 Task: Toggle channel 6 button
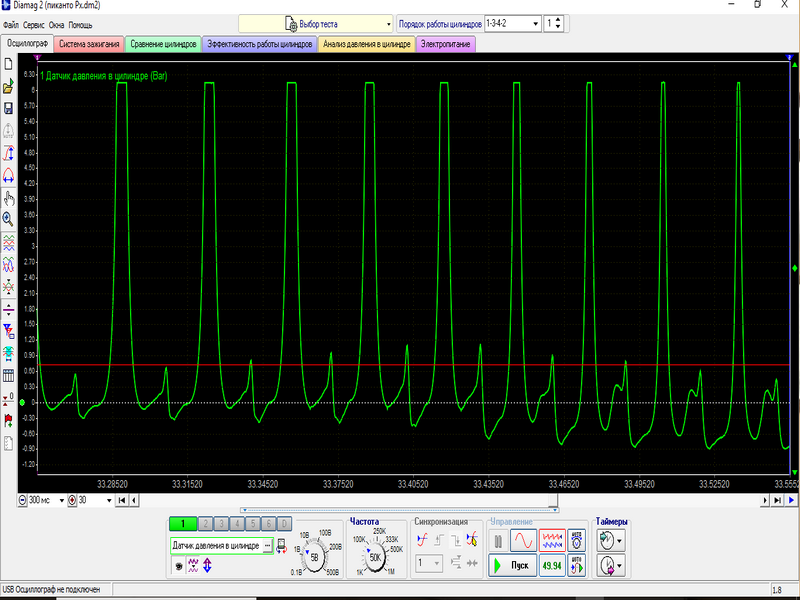point(268,523)
